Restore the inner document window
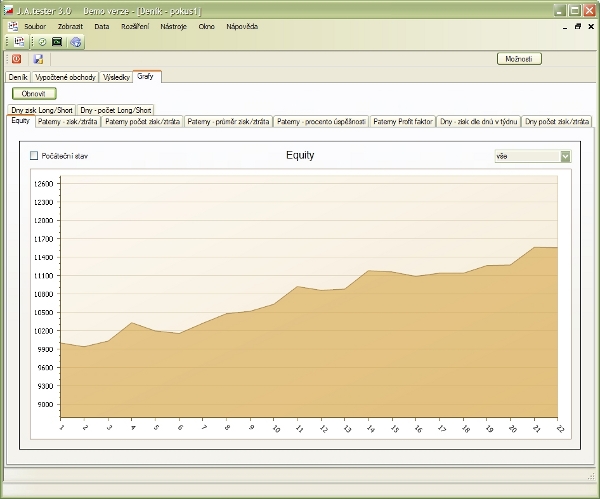The height and width of the screenshot is (499, 600). point(577,26)
